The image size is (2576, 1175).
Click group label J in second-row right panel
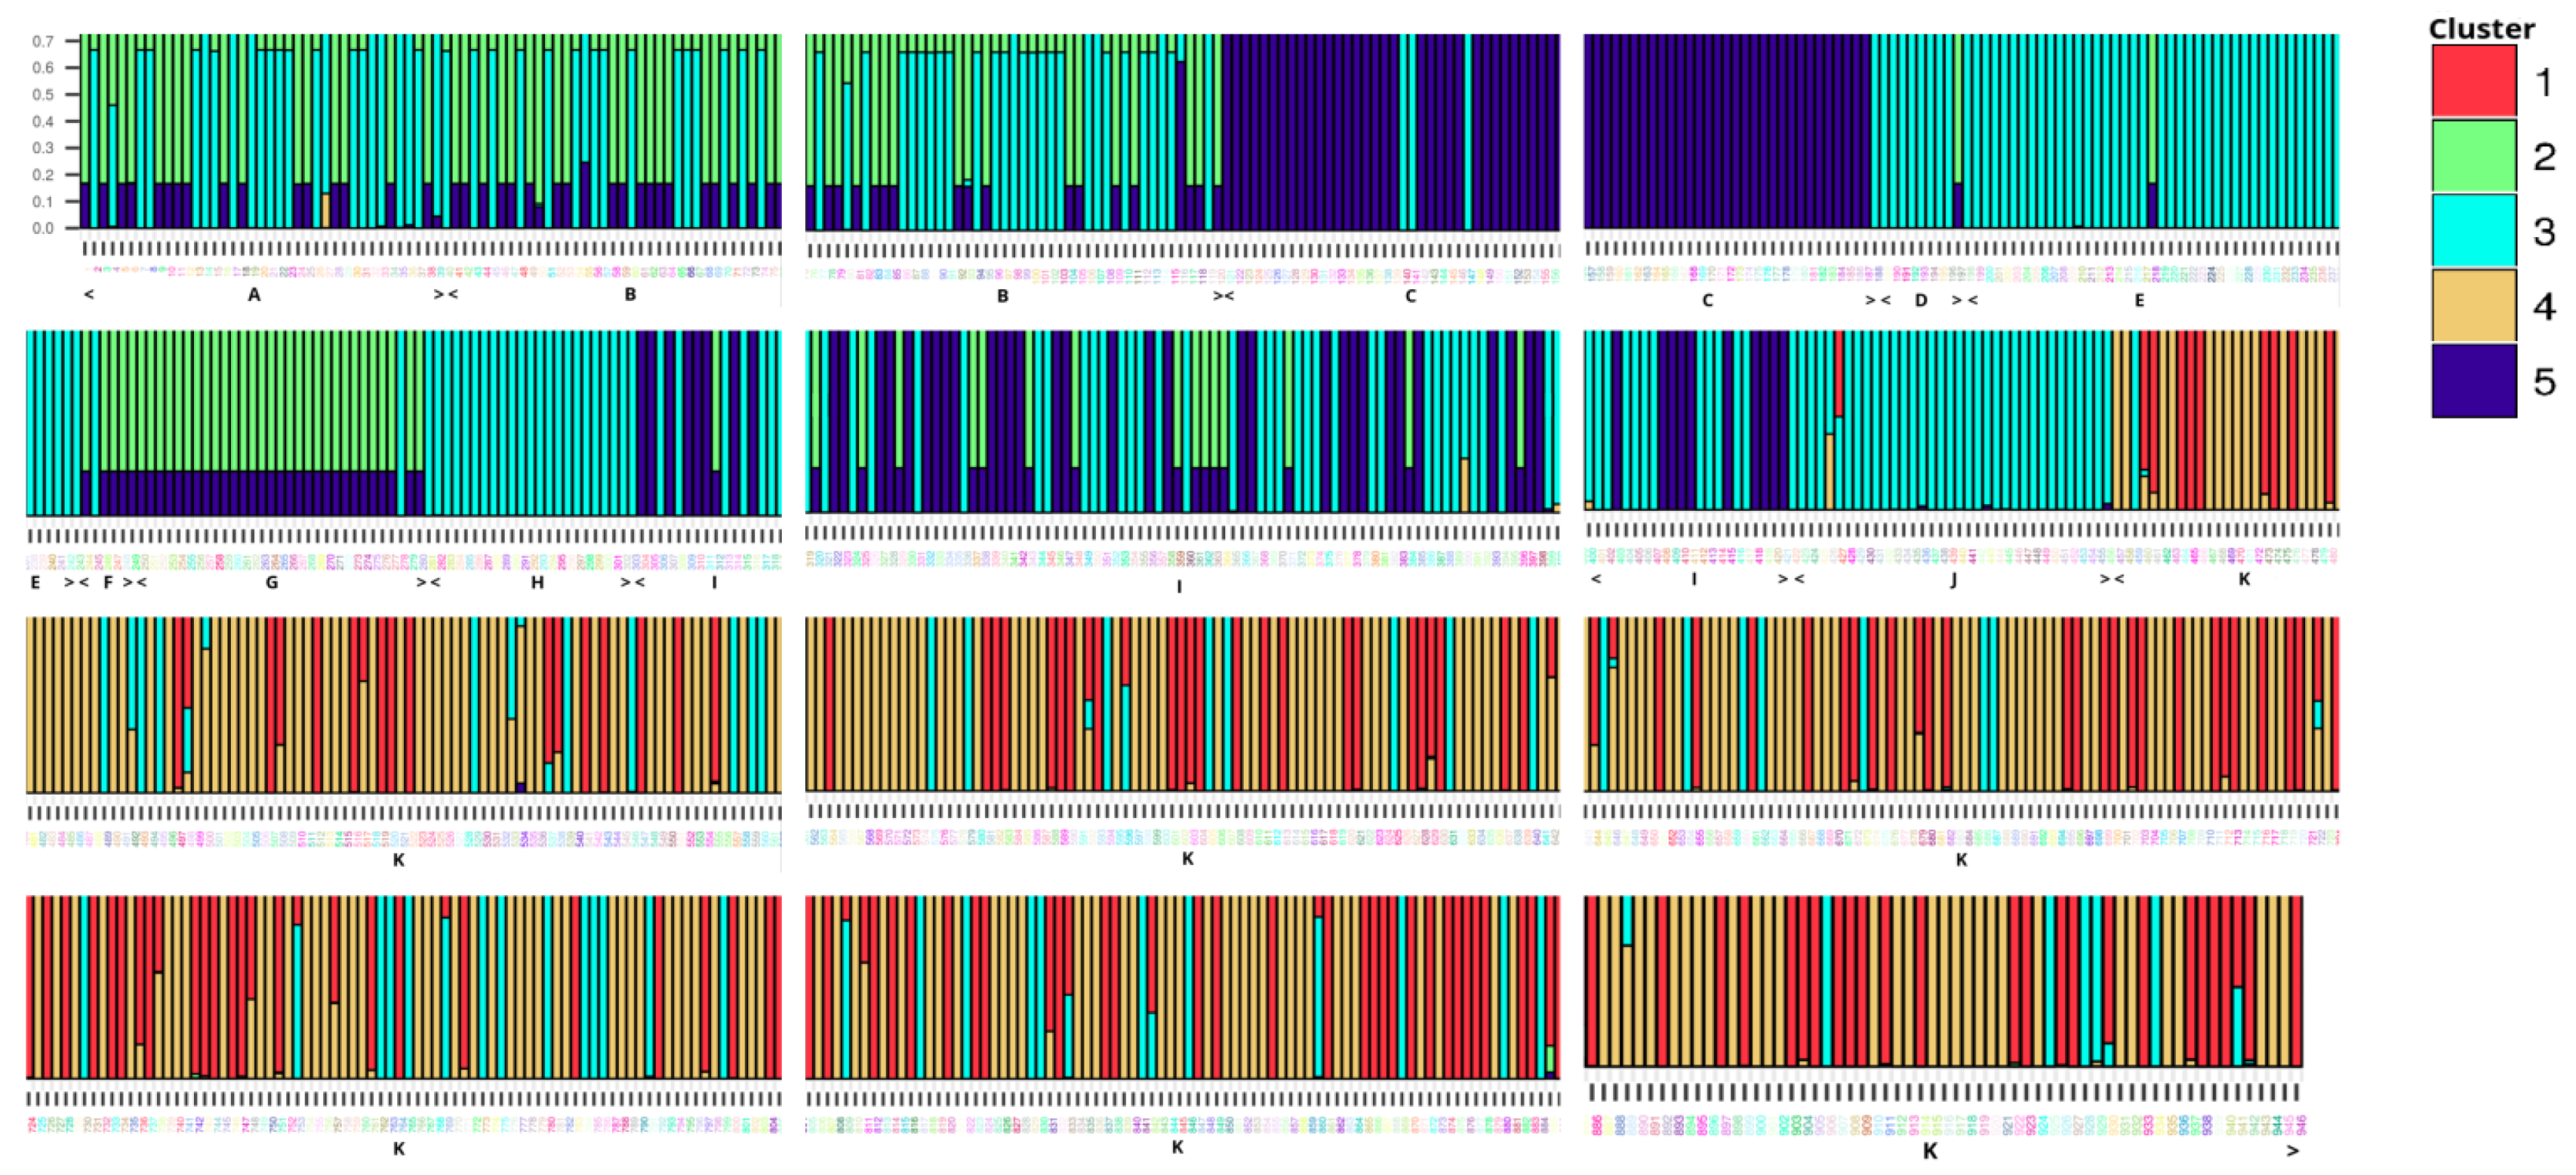(1953, 579)
